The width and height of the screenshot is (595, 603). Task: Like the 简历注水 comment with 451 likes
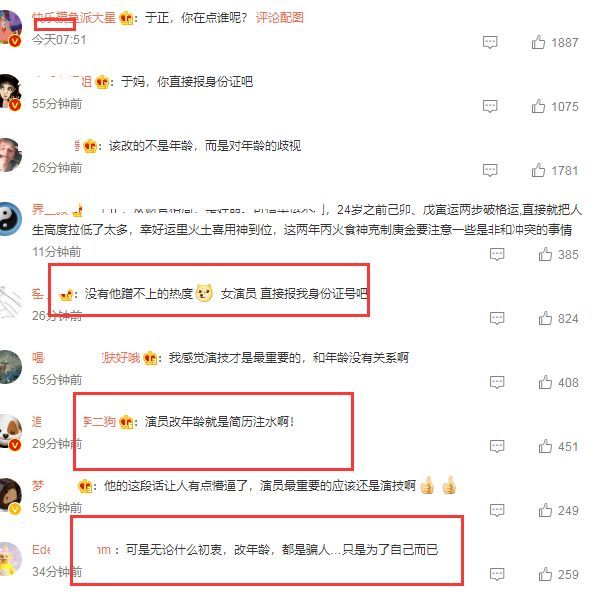click(545, 446)
